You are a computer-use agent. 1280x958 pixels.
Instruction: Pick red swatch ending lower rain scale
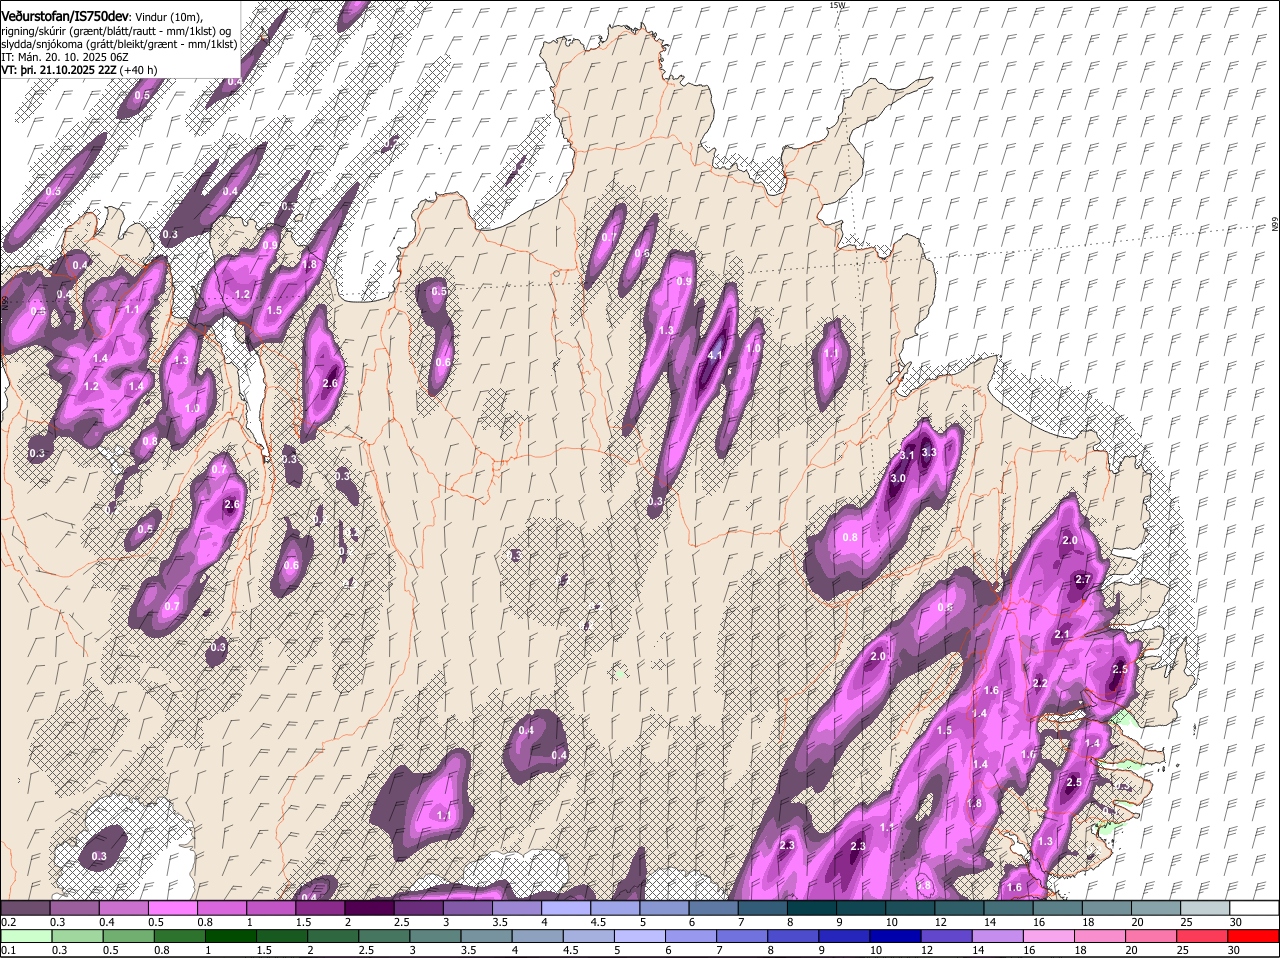point(1254,936)
